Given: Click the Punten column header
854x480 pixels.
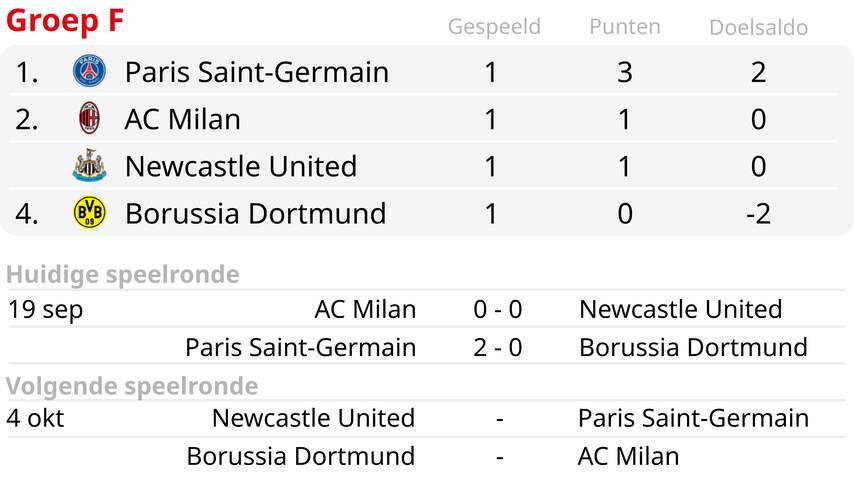Looking at the screenshot, I should click(x=625, y=26).
